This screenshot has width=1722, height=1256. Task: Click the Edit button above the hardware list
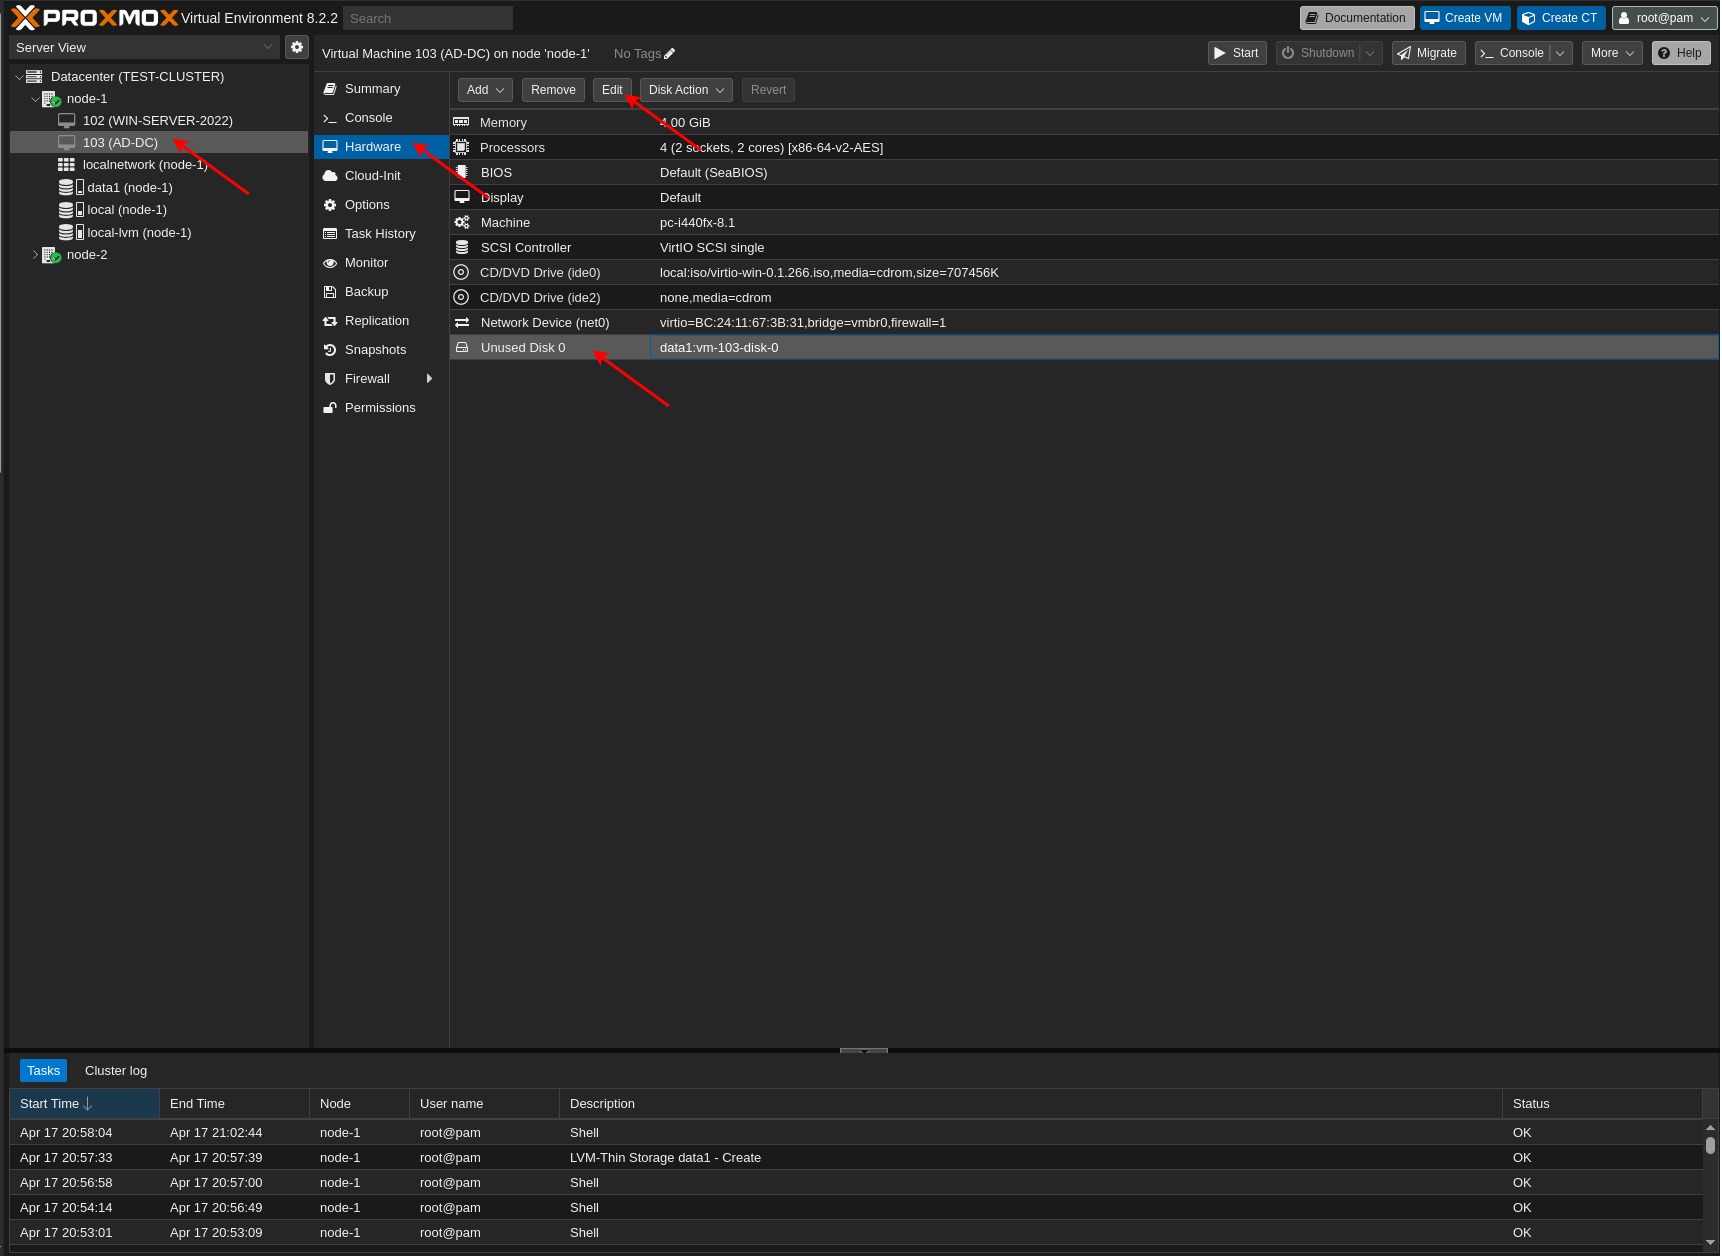click(x=612, y=90)
